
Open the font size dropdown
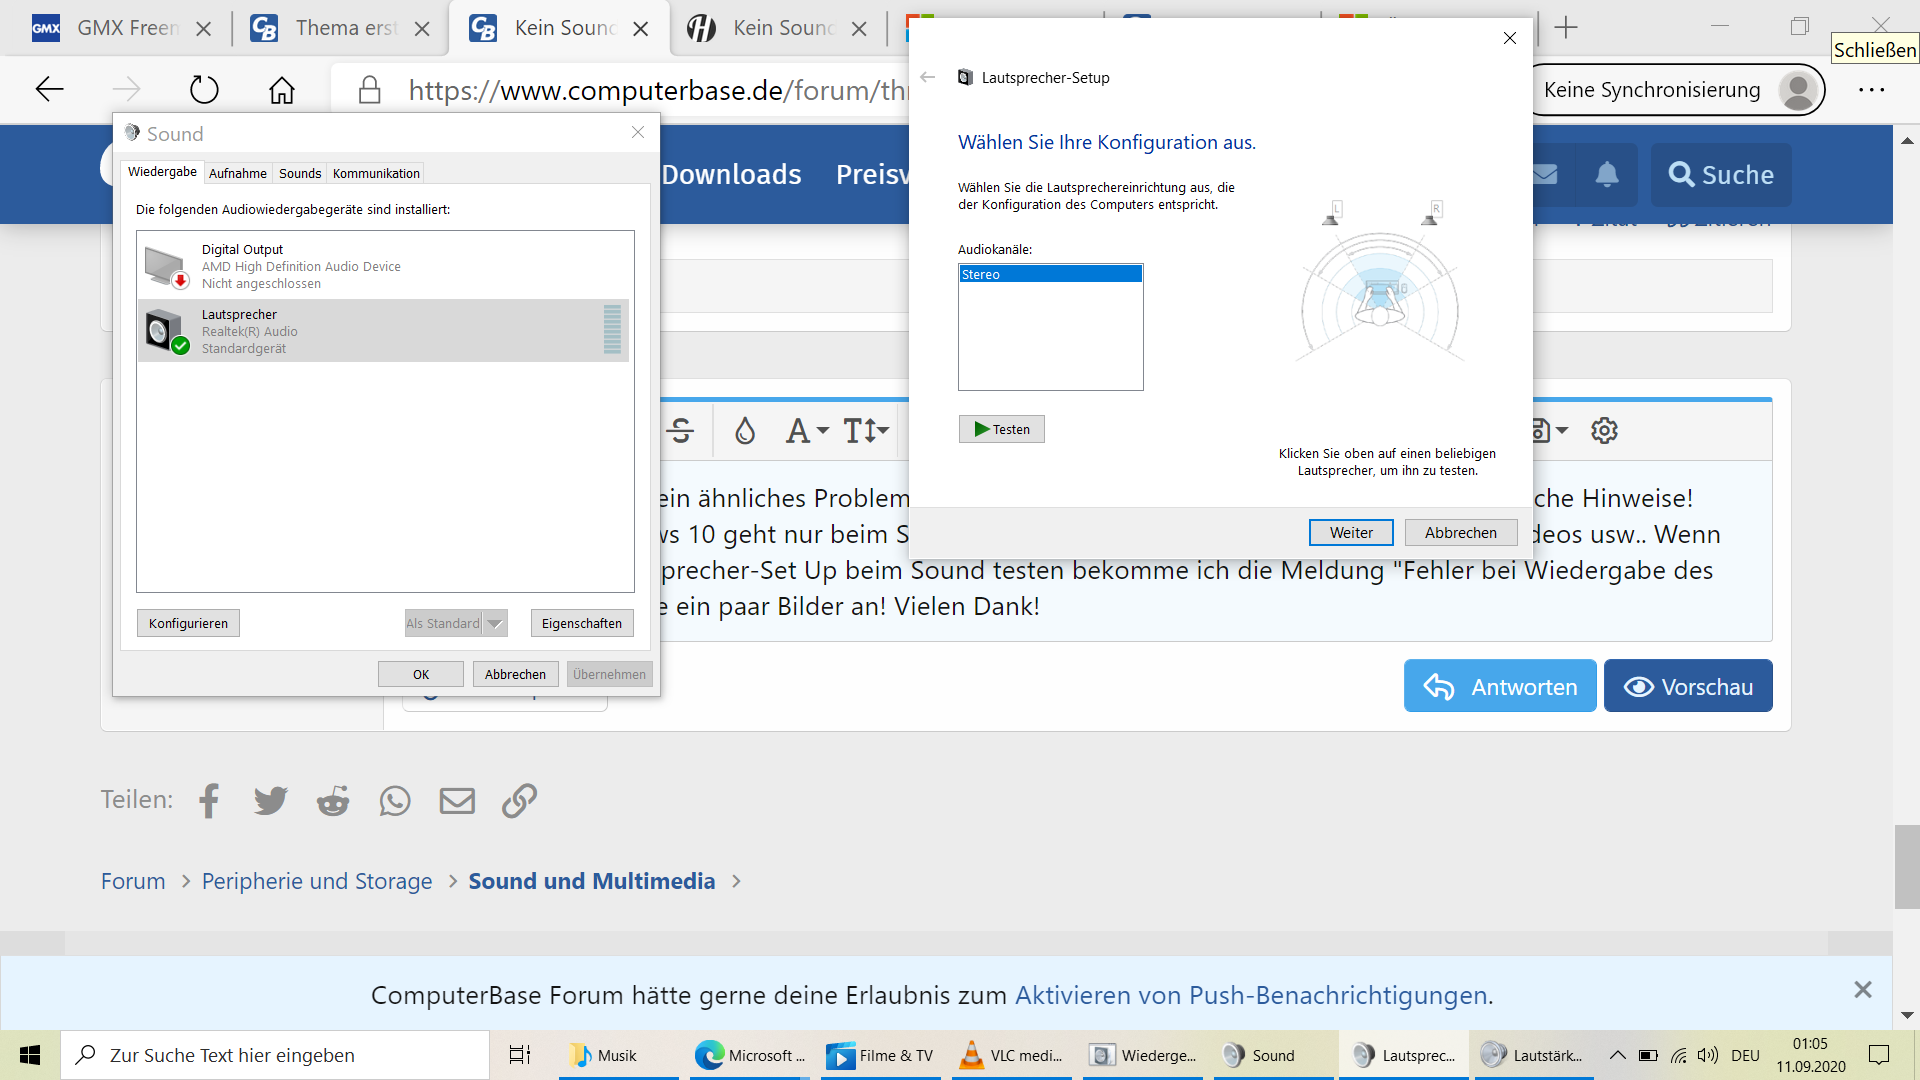tap(866, 431)
